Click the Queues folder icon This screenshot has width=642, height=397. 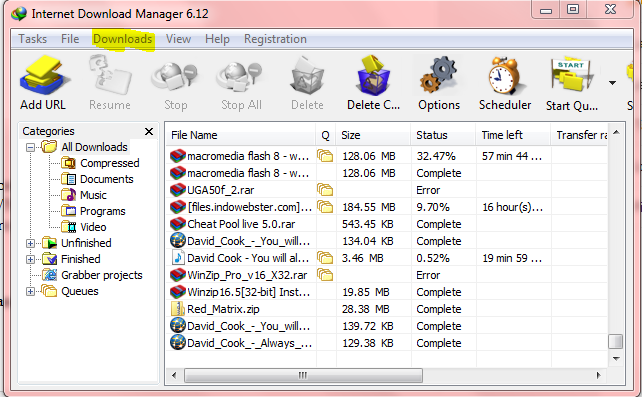click(50, 291)
